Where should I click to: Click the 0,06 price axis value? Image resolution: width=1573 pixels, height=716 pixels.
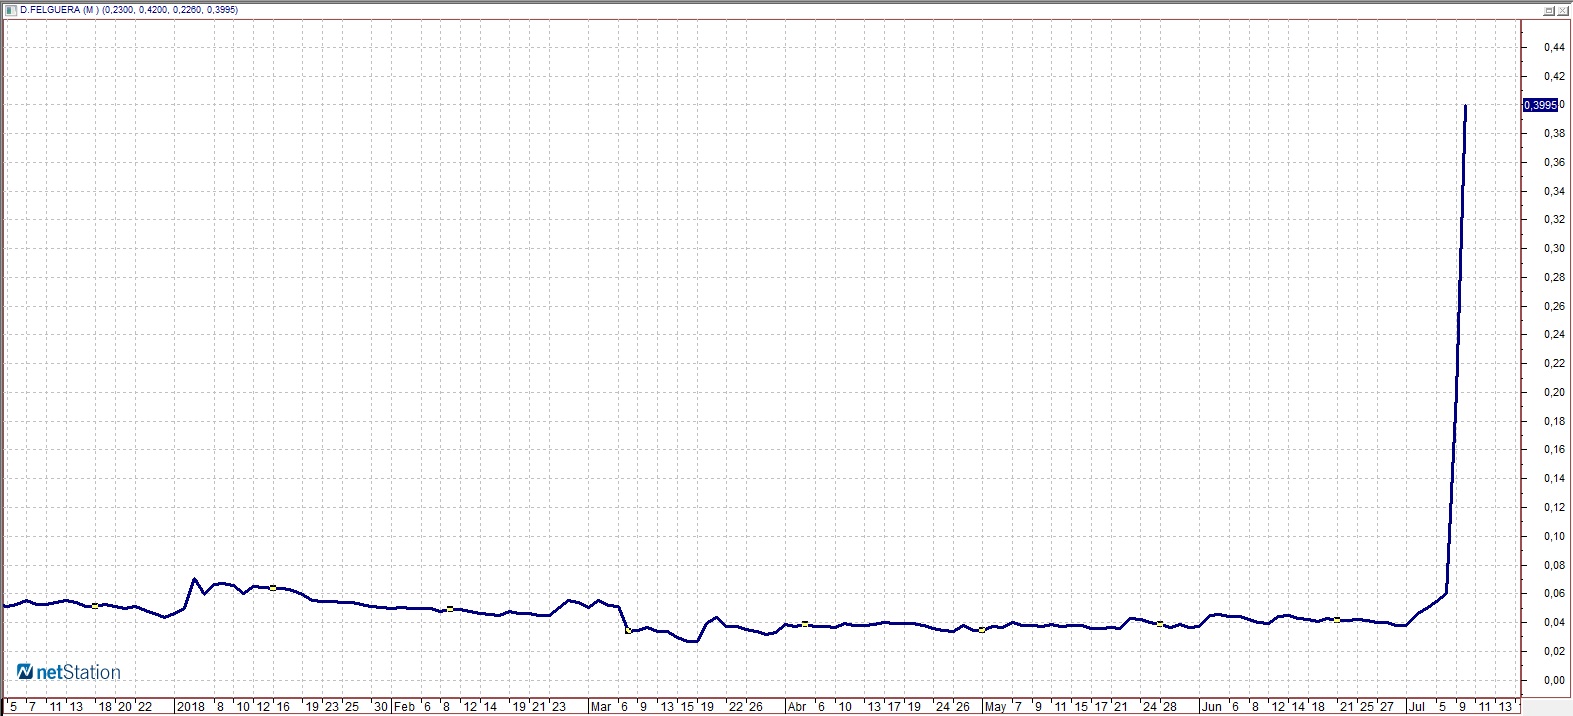click(x=1554, y=593)
